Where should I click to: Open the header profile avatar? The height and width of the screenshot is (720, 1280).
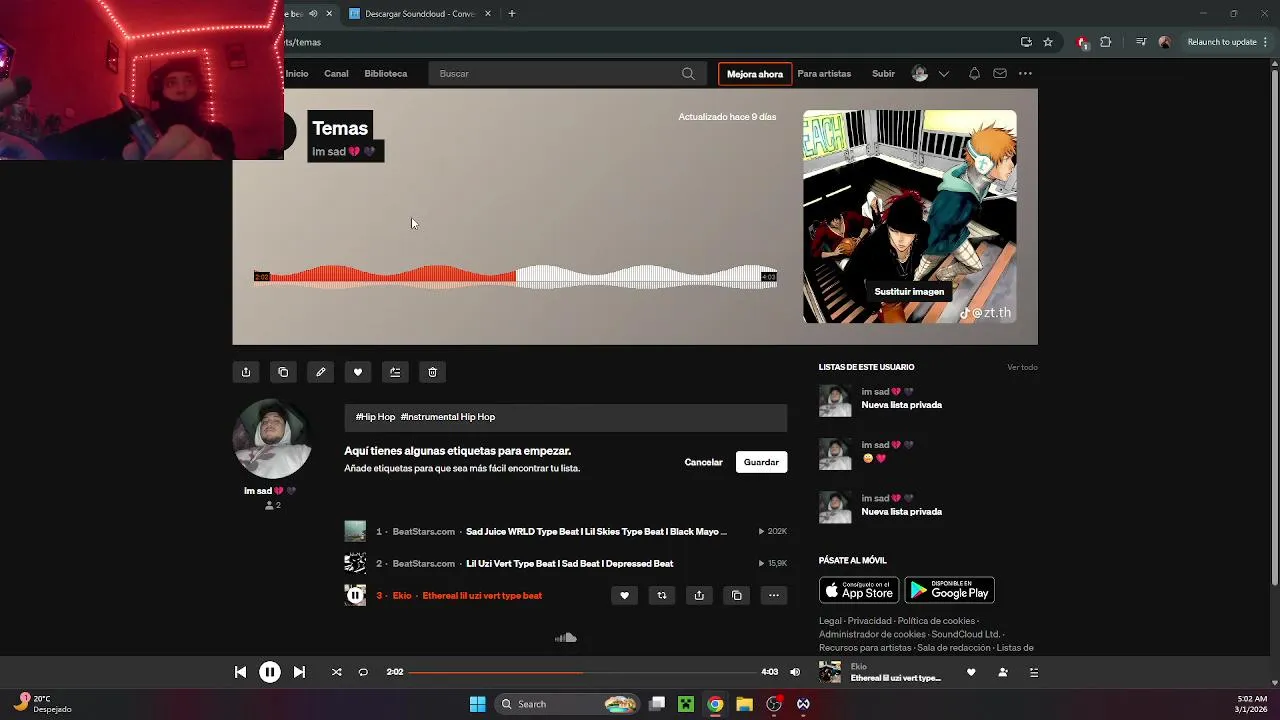920,74
